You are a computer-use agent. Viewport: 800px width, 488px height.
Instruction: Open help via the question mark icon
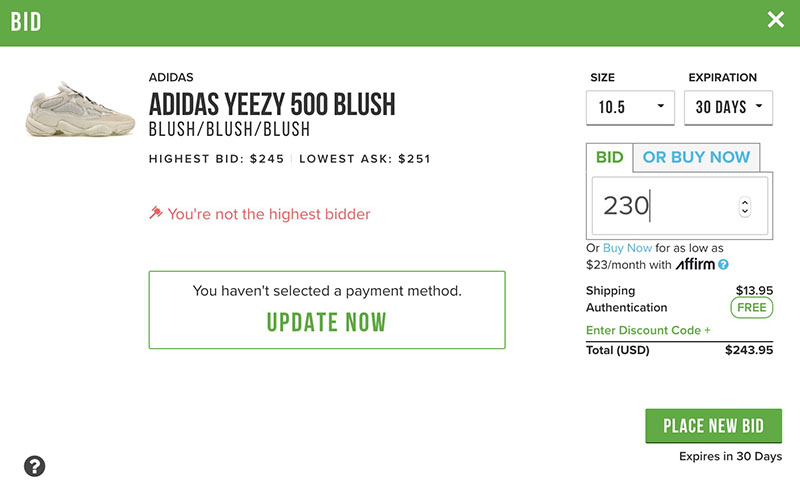(35, 465)
